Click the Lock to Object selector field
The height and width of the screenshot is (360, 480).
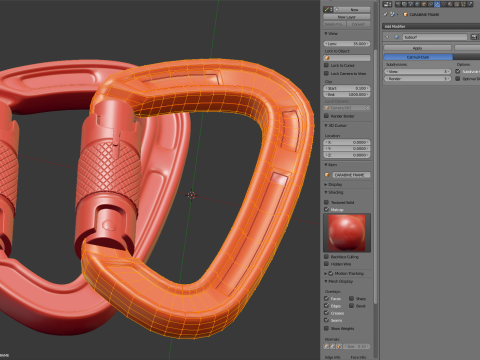point(347,58)
